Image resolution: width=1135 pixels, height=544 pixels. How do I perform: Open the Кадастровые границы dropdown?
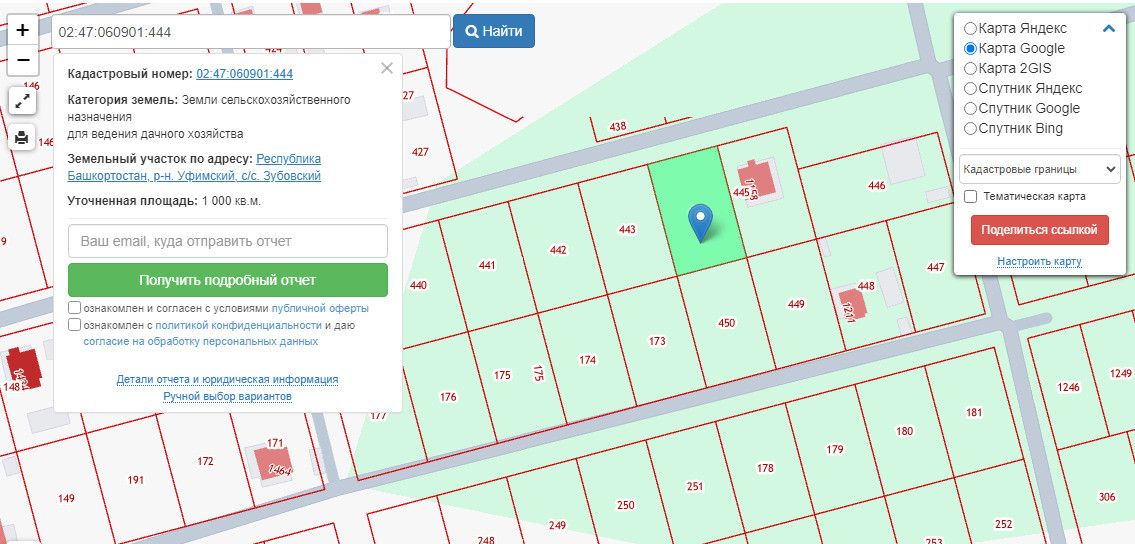tap(1039, 169)
